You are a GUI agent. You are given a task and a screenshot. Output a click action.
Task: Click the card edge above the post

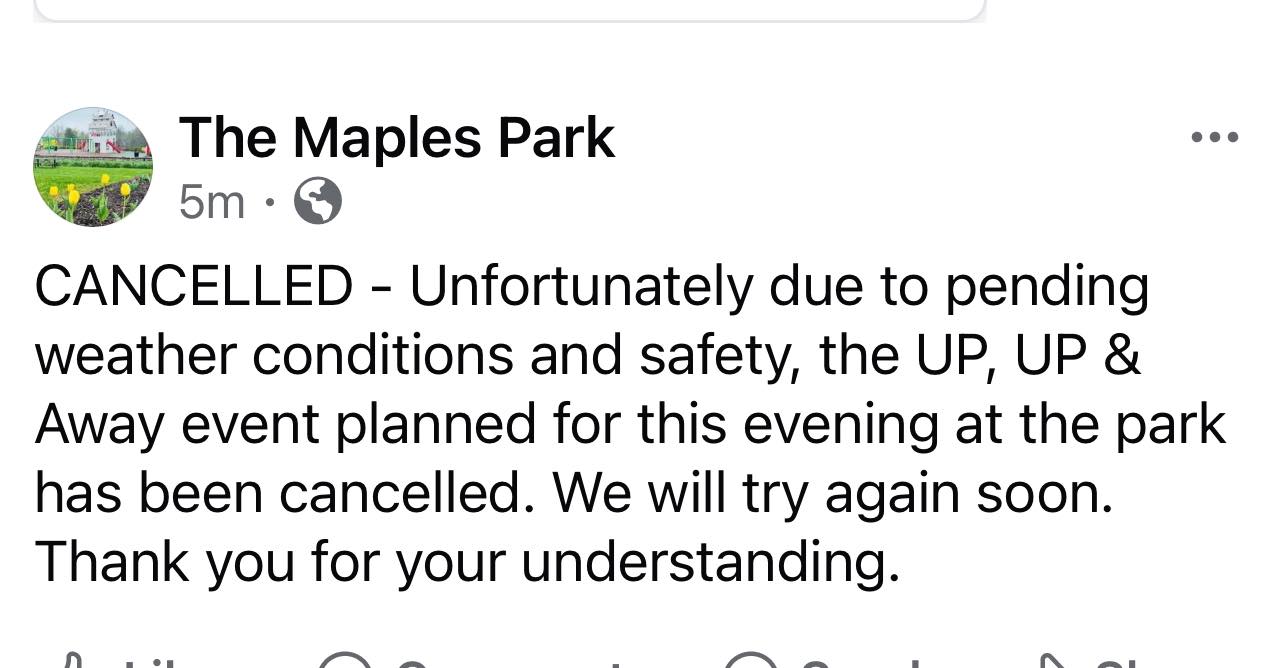(x=510, y=10)
